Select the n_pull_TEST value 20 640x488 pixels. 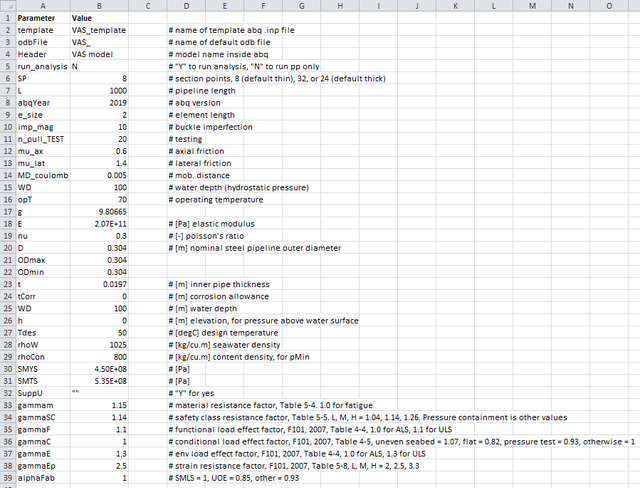pos(99,139)
